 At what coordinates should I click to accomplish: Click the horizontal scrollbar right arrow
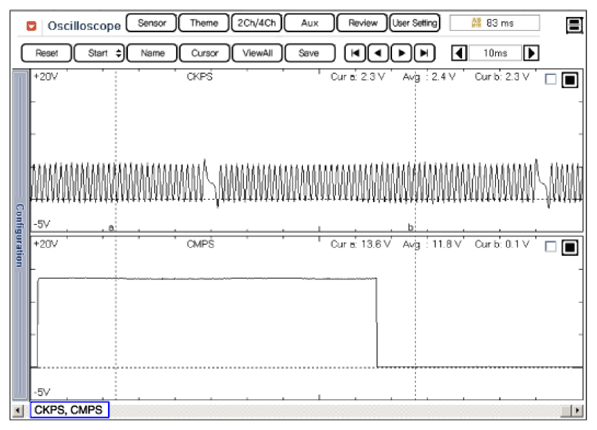(x=578, y=410)
